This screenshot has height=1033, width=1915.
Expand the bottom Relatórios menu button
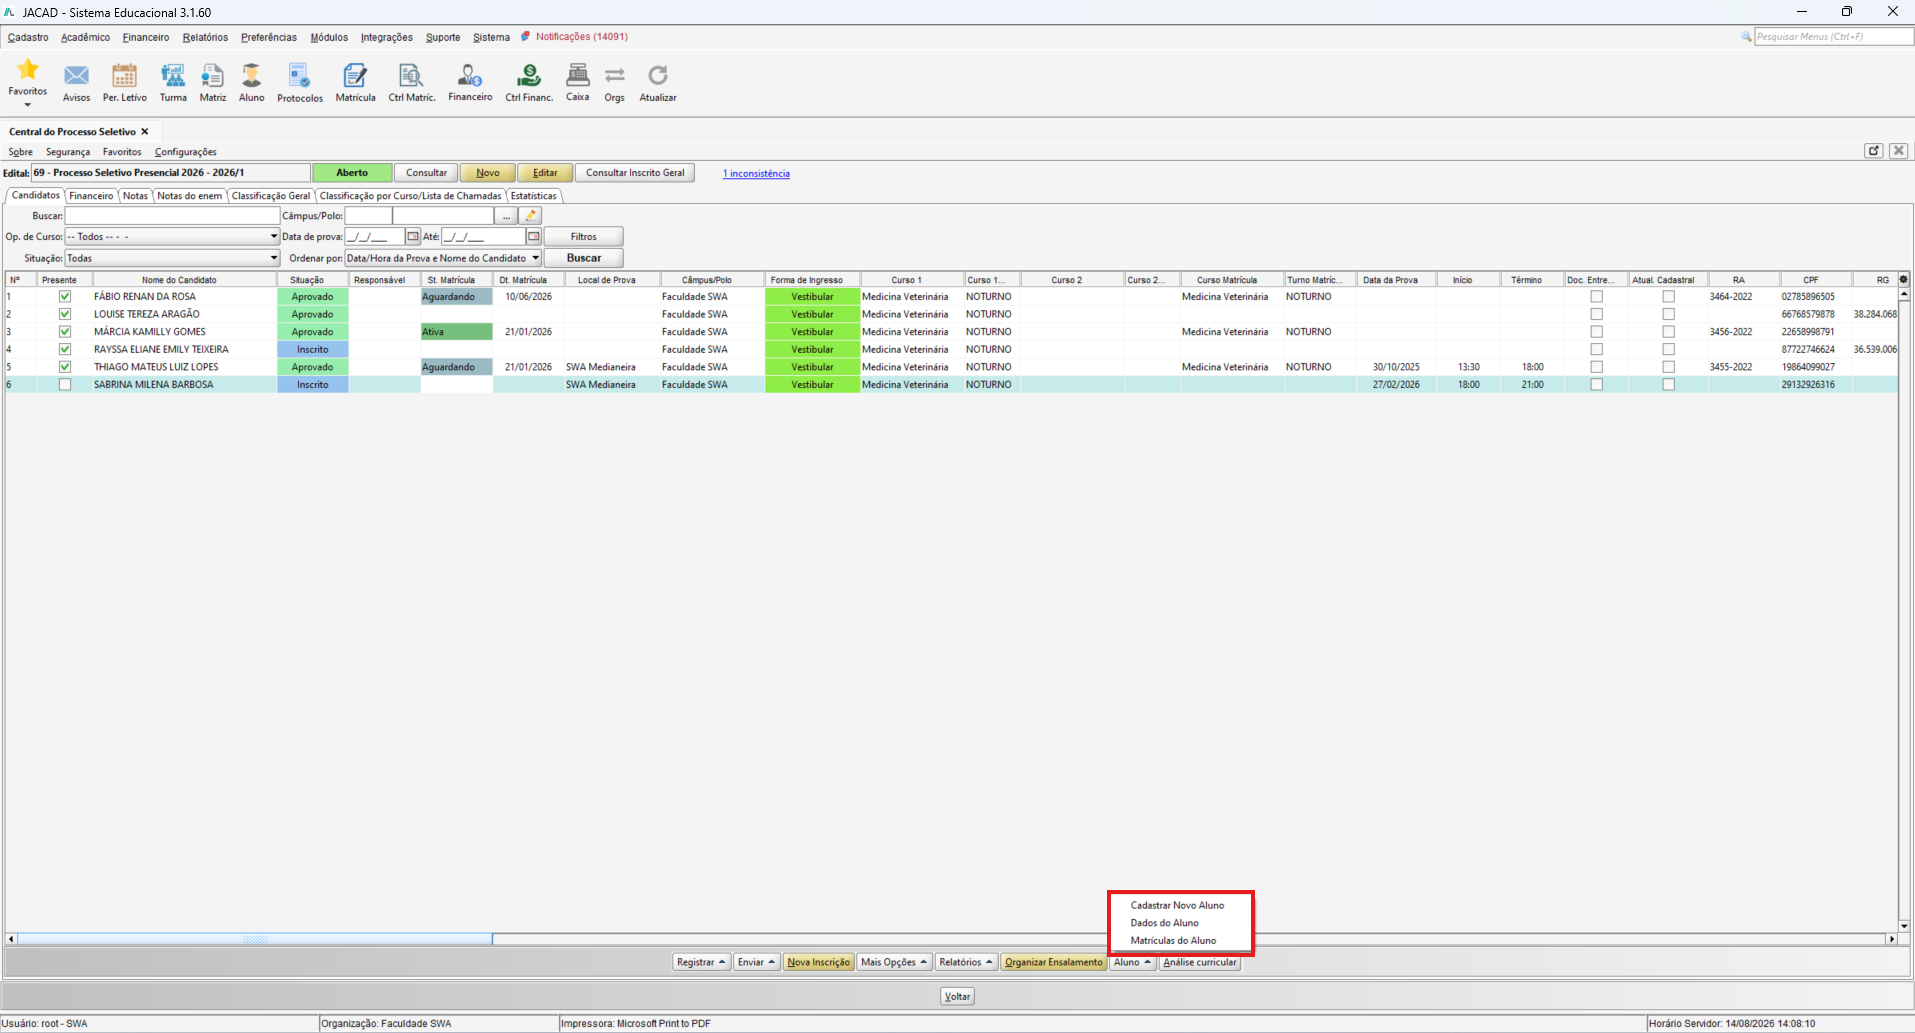click(x=966, y=962)
